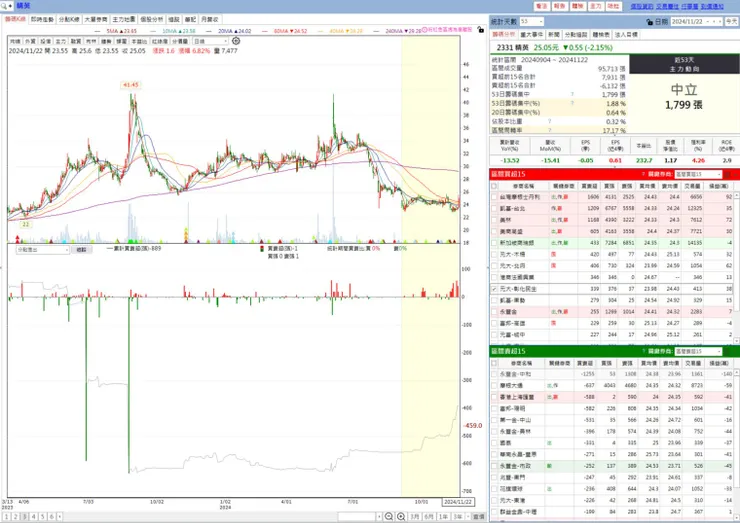Click the zoom in magnifier below chart

point(401,516)
